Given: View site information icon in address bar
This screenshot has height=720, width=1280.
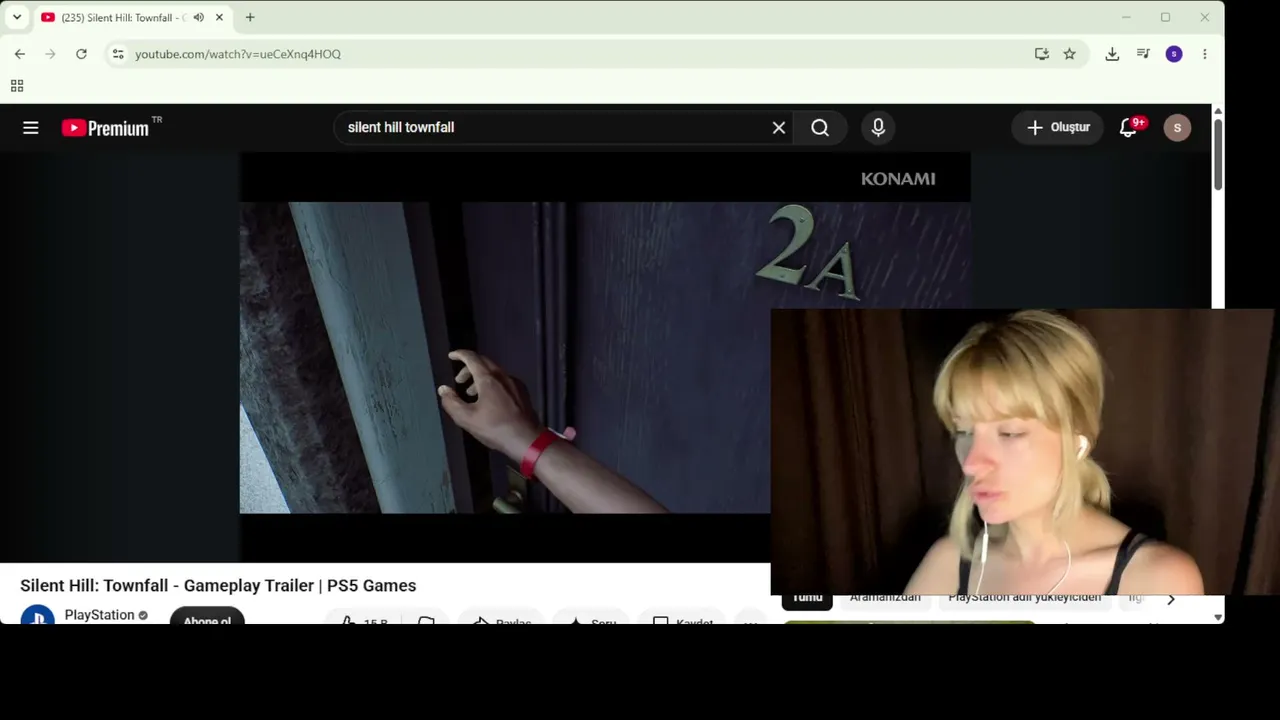Looking at the screenshot, I should point(118,54).
